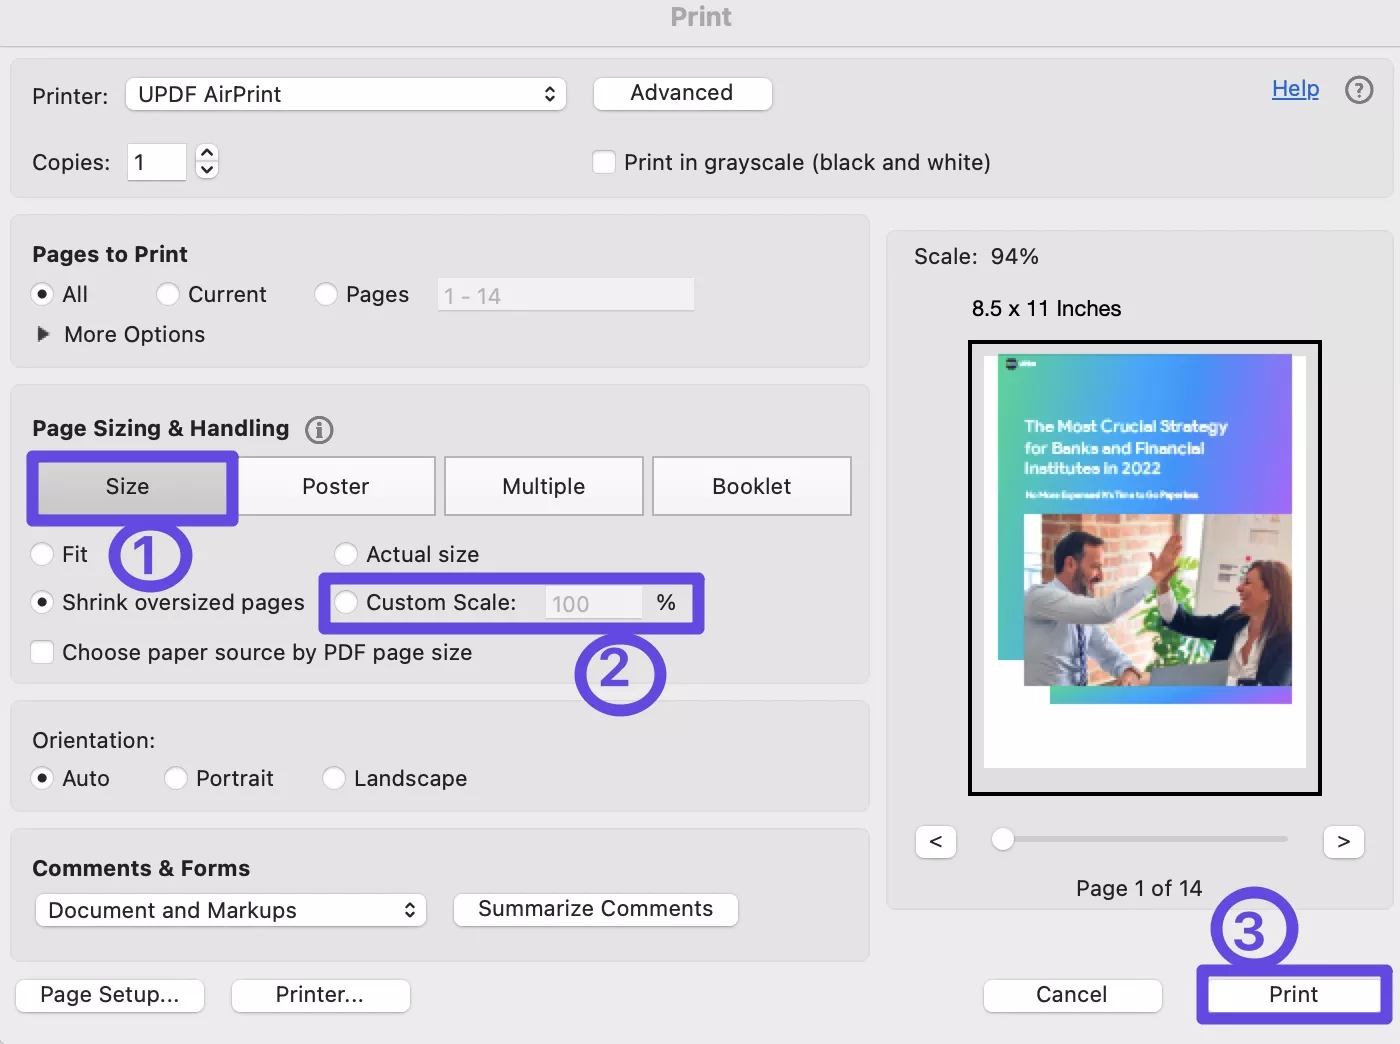Open the Help link
Screen dimensions: 1400x1044
pos(1294,89)
